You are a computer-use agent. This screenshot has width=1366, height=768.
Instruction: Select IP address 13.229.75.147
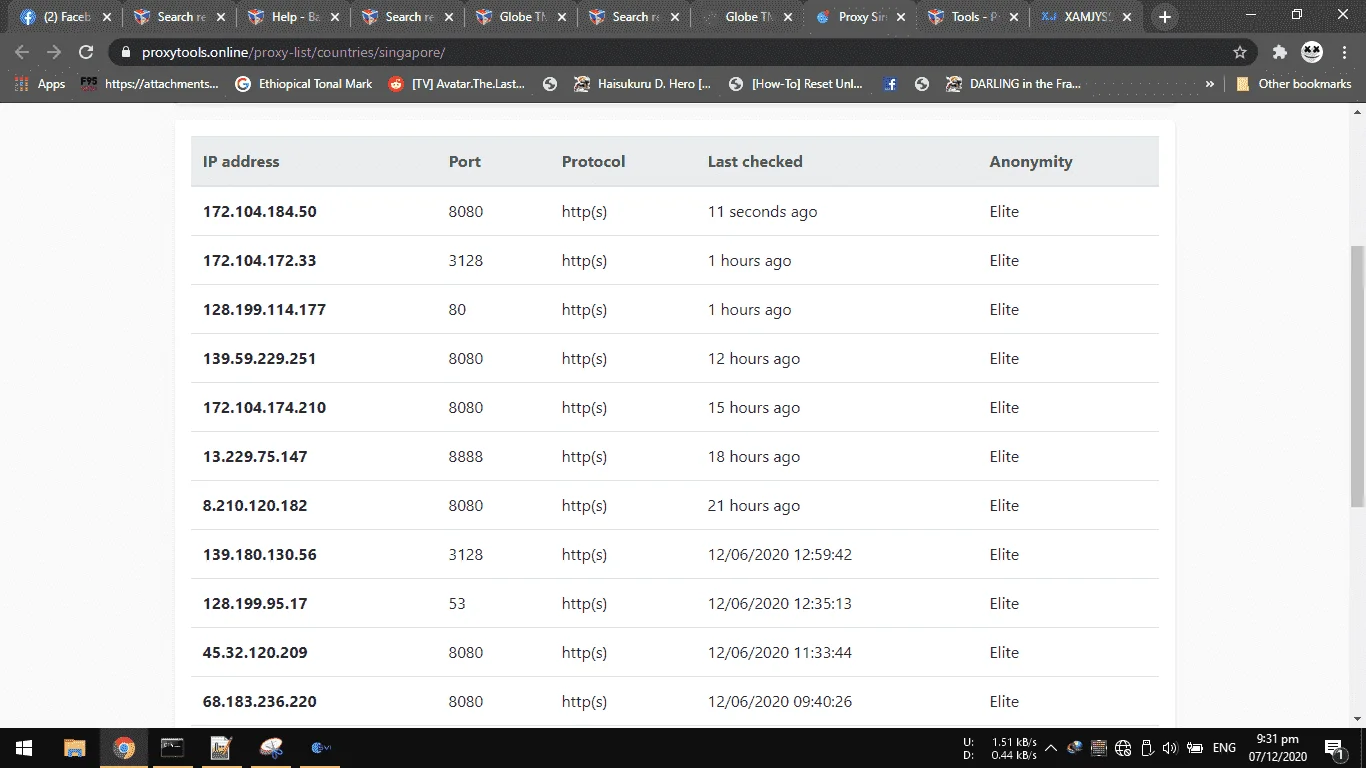tap(255, 456)
